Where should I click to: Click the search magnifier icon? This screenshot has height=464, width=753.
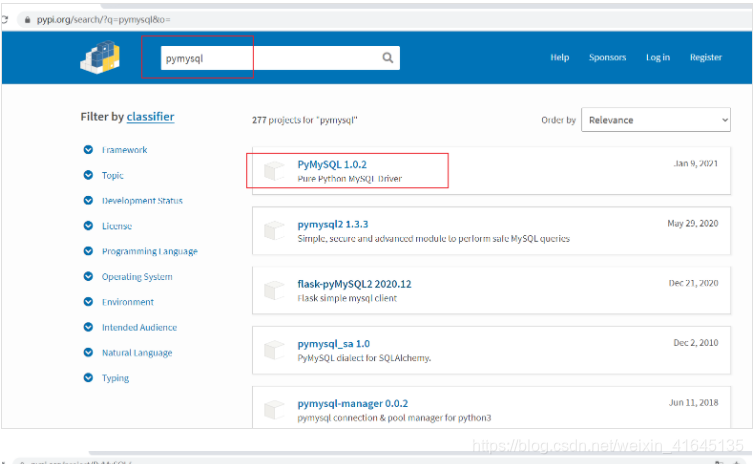coord(388,58)
